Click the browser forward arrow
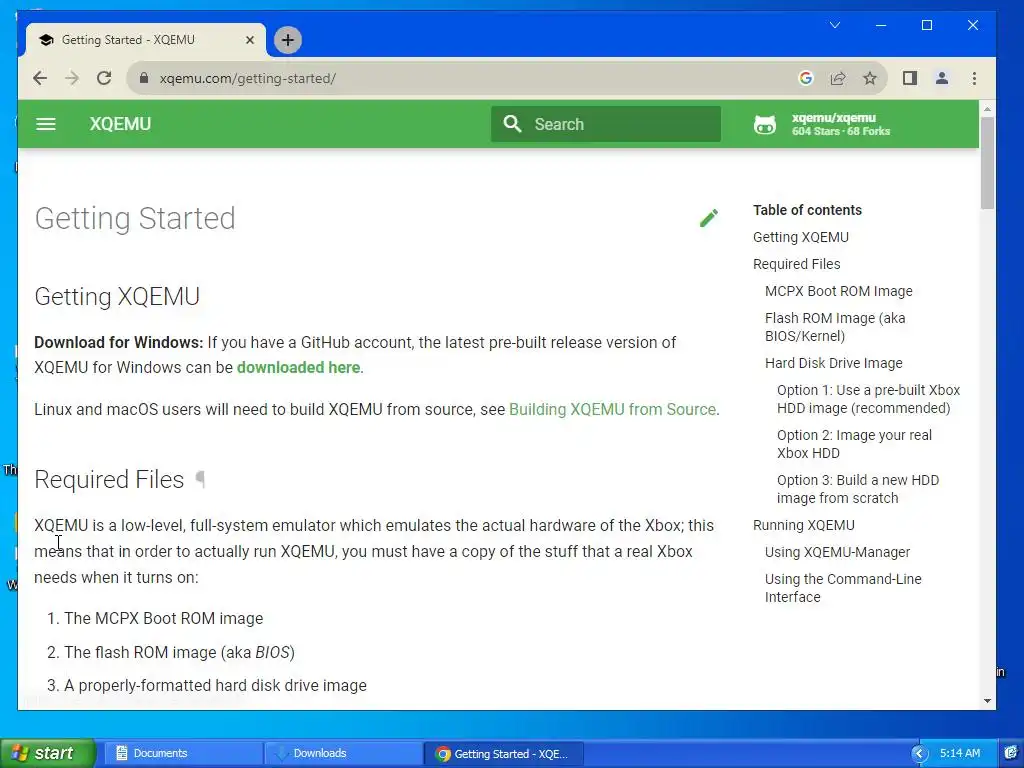 (x=72, y=78)
